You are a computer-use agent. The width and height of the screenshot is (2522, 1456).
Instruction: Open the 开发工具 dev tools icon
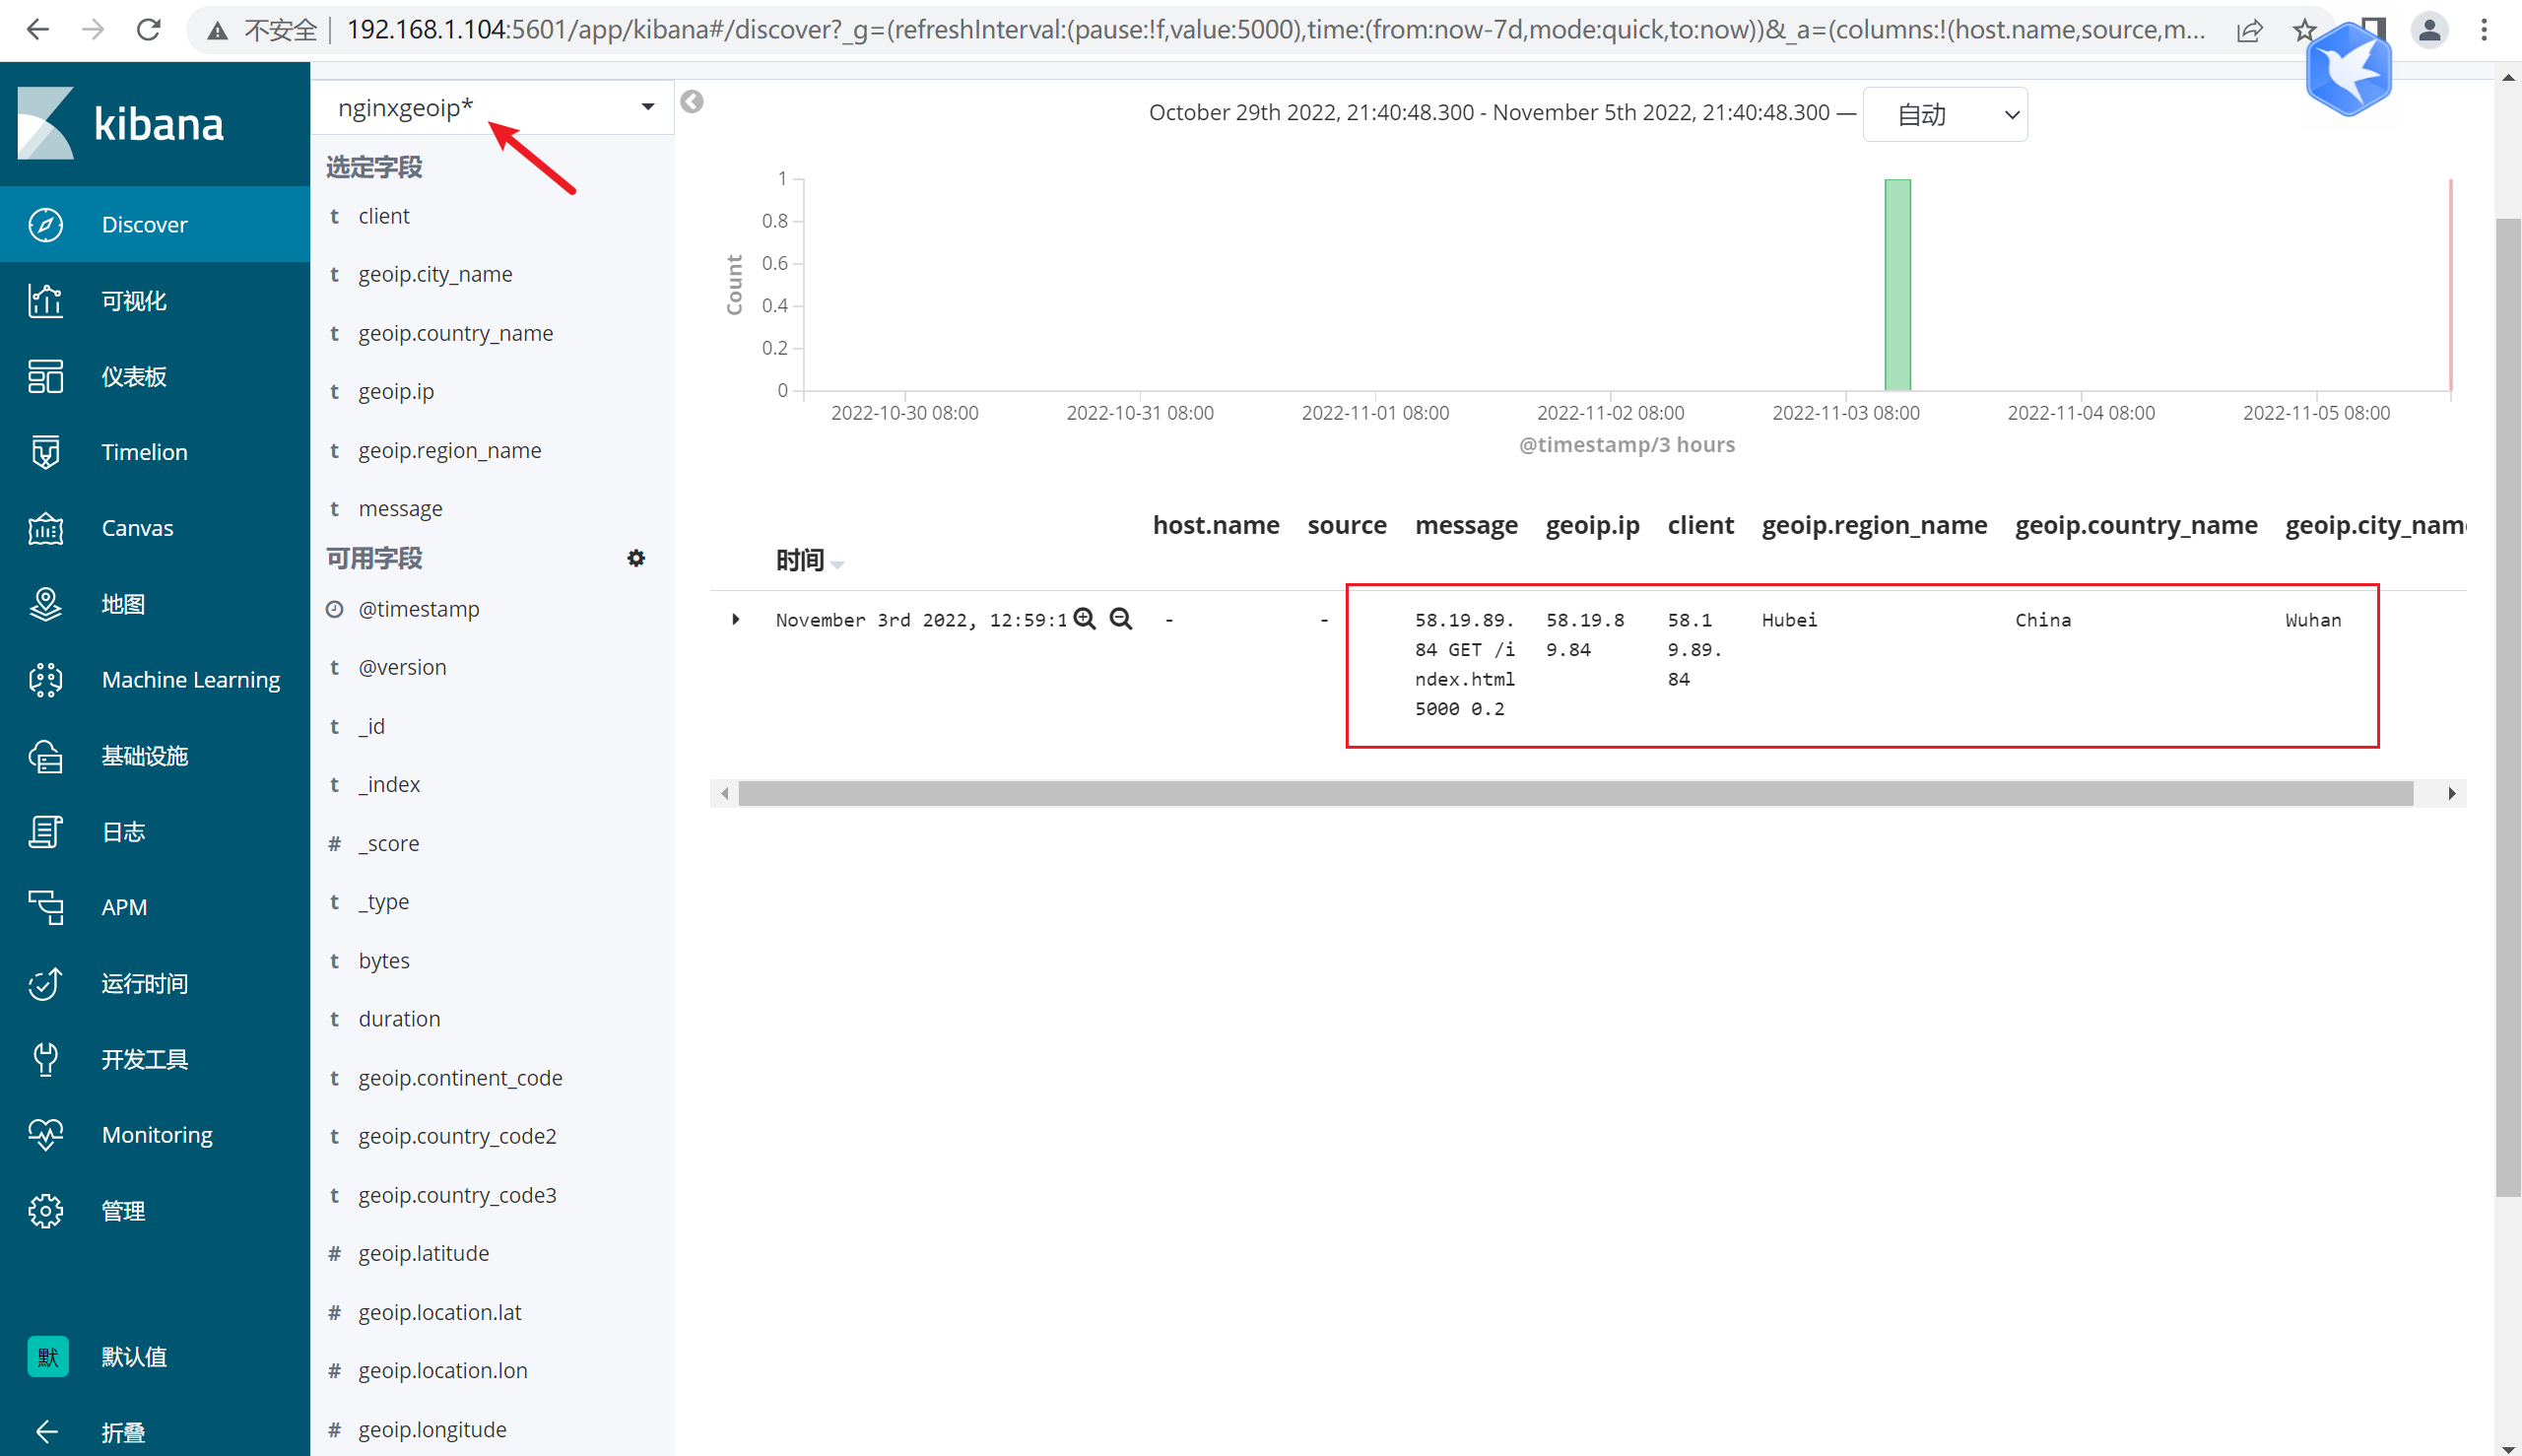click(46, 1059)
